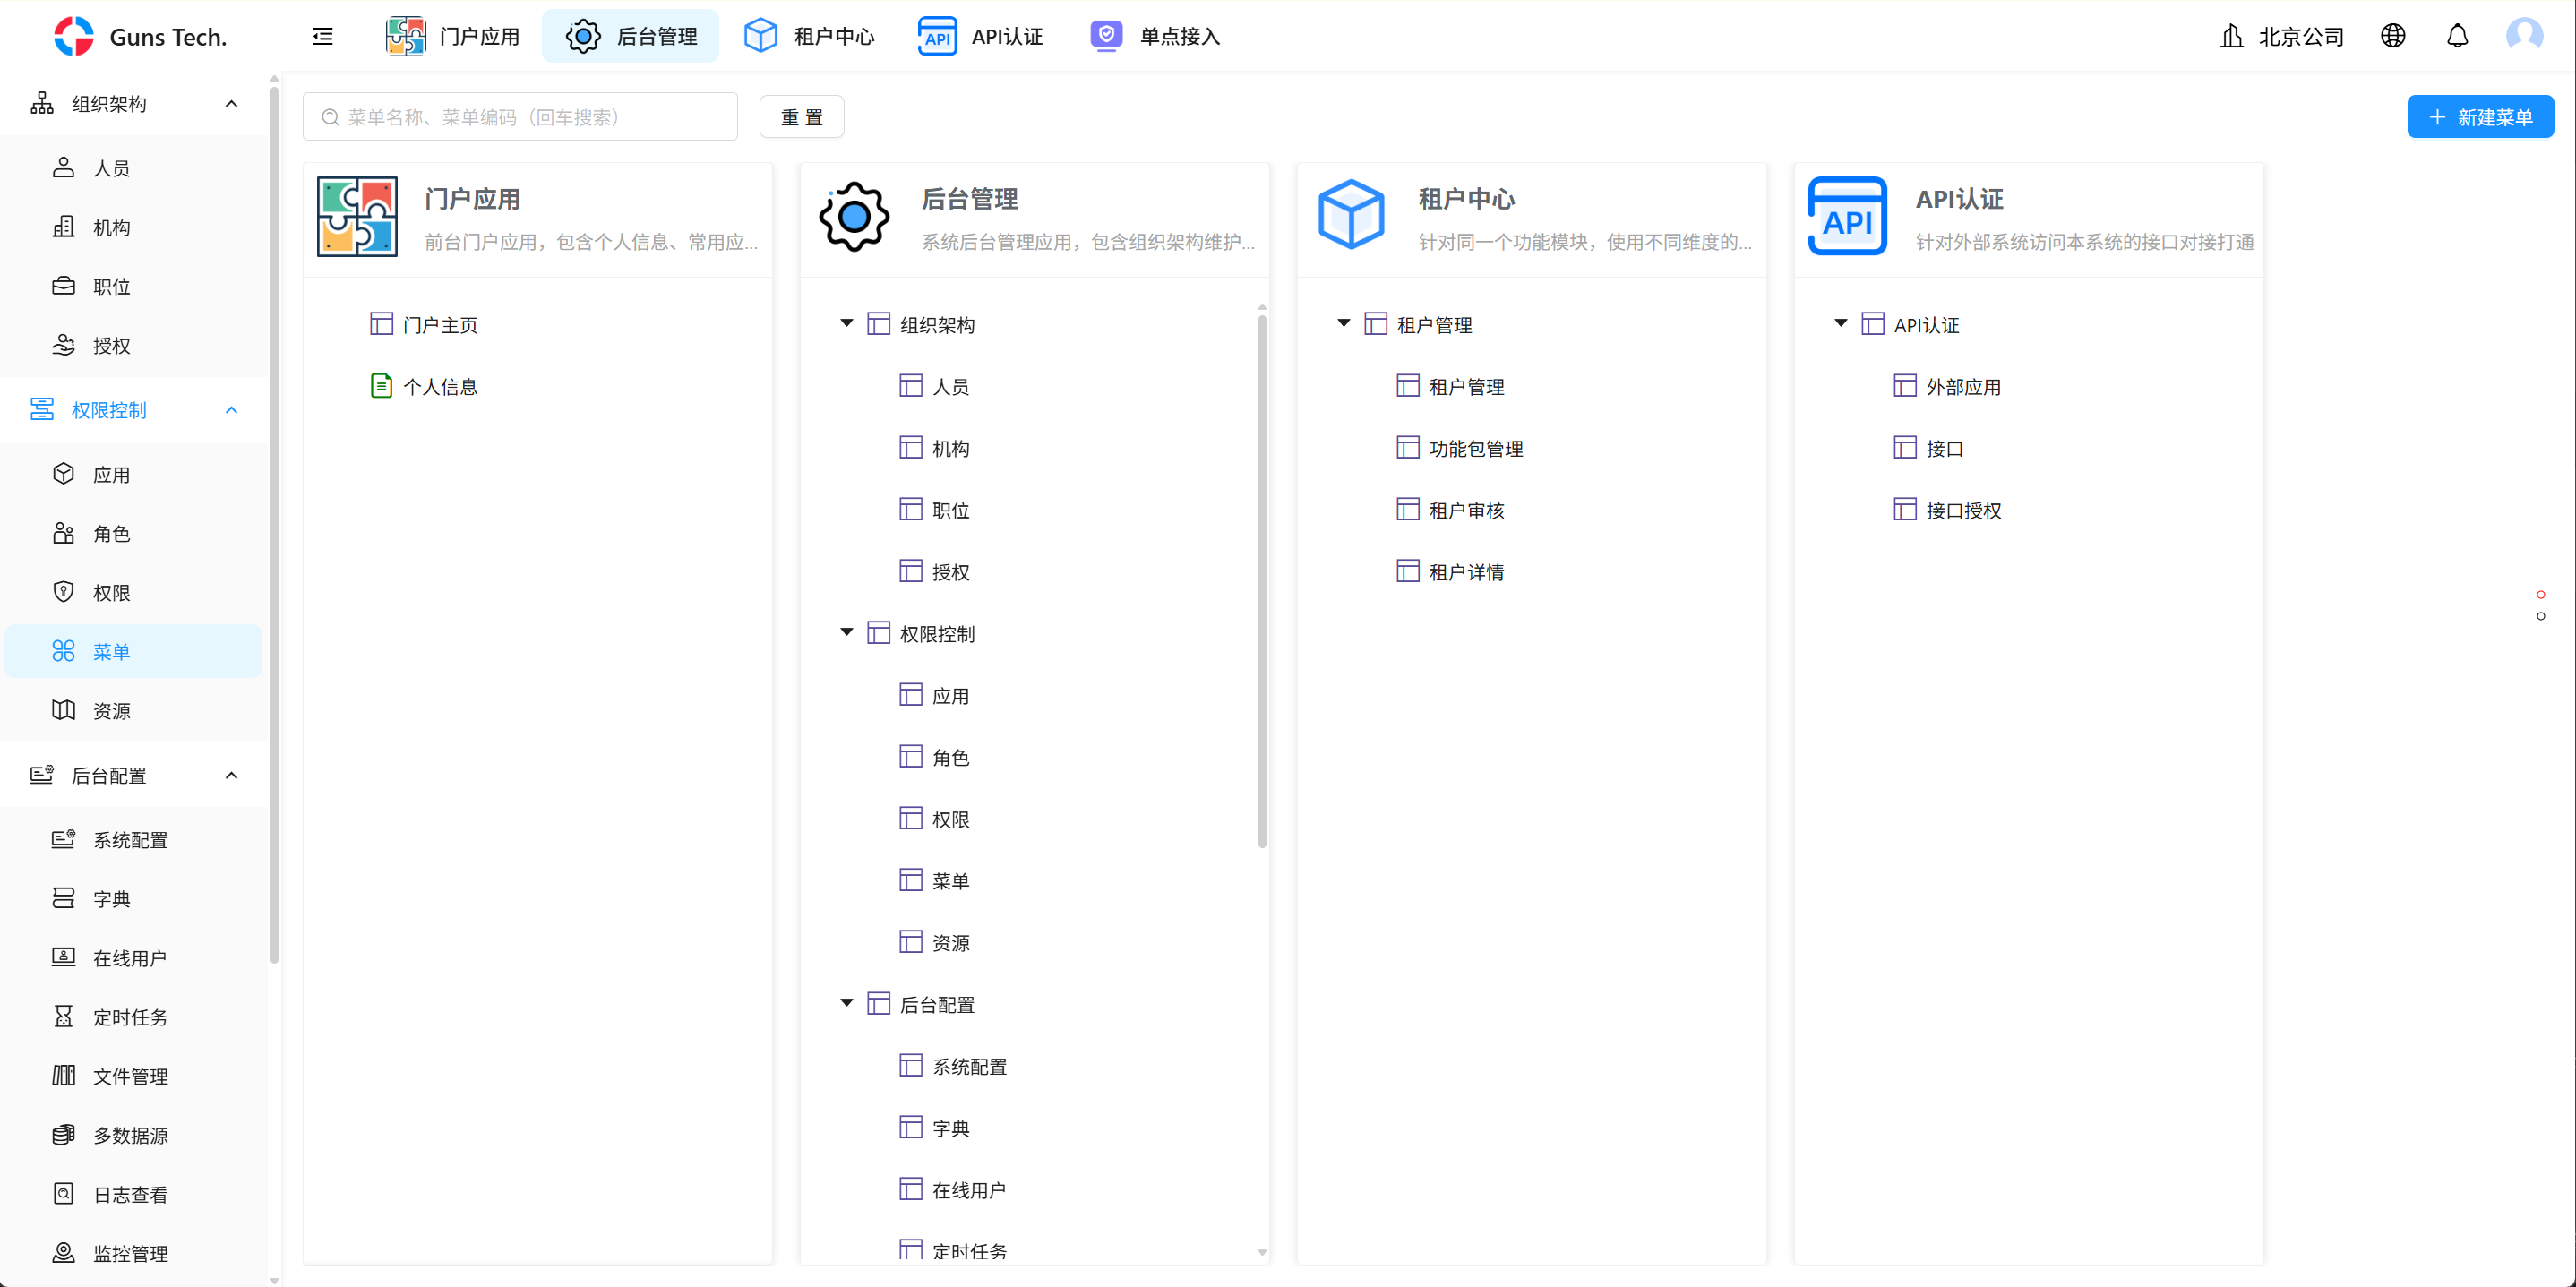The image size is (2576, 1287).
Task: Select 接口 tree item under API认证
Action: (1944, 449)
